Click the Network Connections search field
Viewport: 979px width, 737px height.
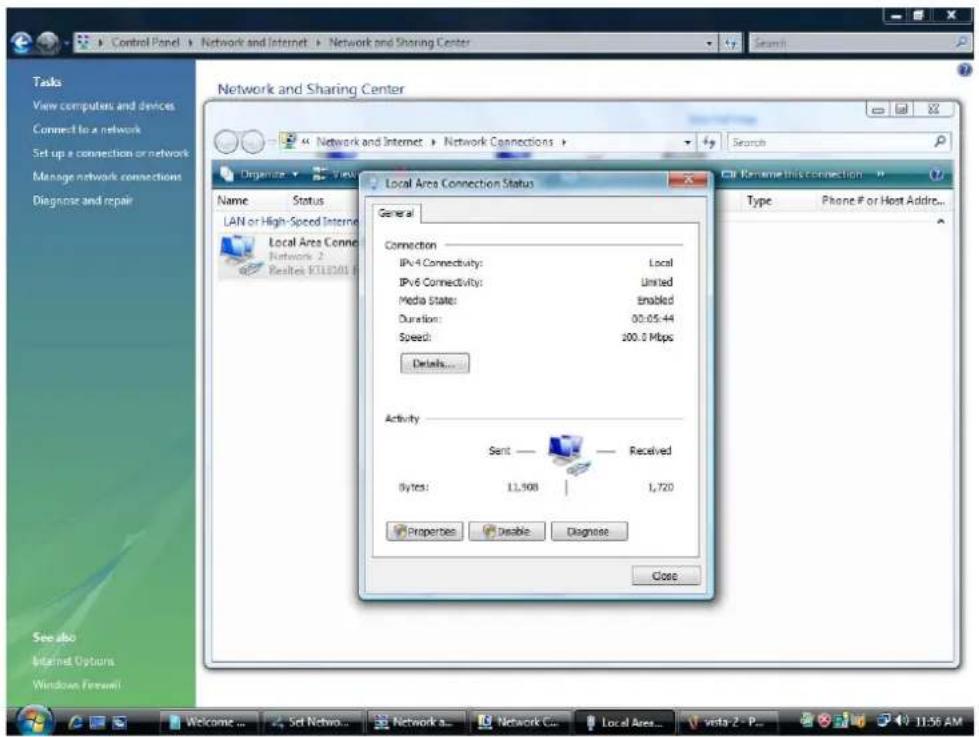point(830,142)
